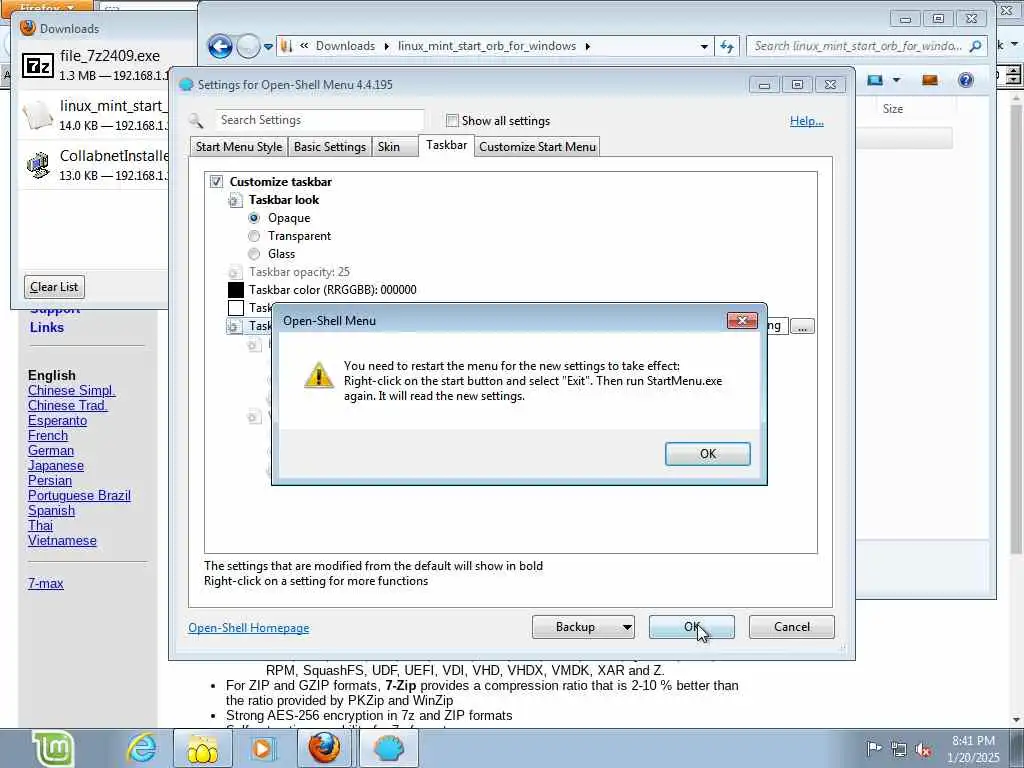Uncheck Customize taskbar checkbox
The width and height of the screenshot is (1024, 768).
[216, 182]
